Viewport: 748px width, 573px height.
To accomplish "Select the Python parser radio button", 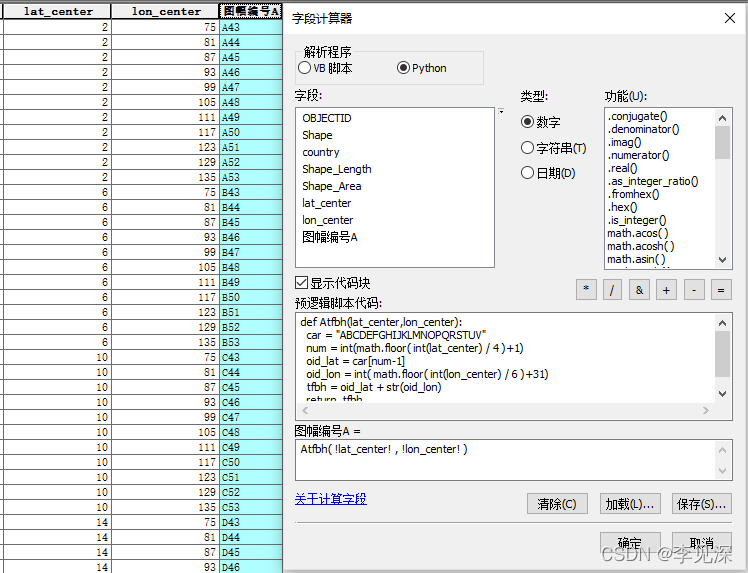I will tap(404, 68).
